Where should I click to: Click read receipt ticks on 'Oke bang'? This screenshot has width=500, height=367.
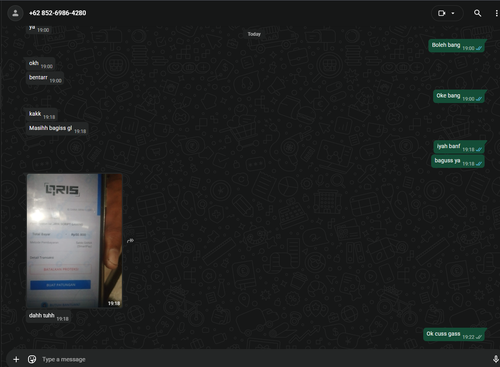[x=479, y=99]
